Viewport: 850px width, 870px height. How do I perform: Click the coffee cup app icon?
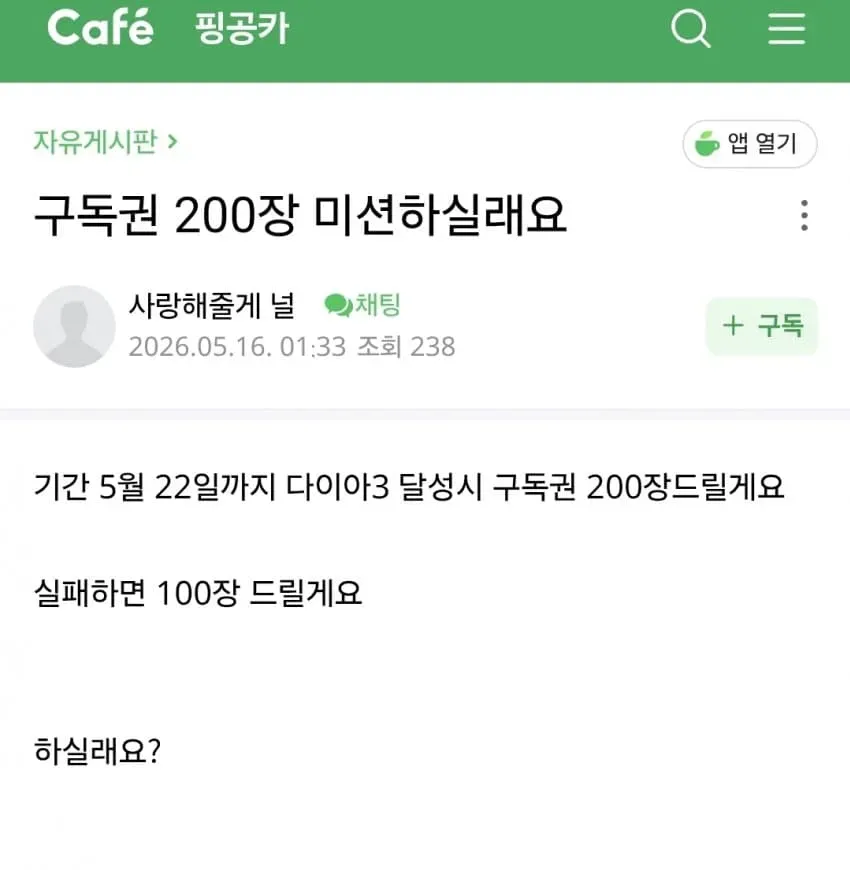click(707, 144)
